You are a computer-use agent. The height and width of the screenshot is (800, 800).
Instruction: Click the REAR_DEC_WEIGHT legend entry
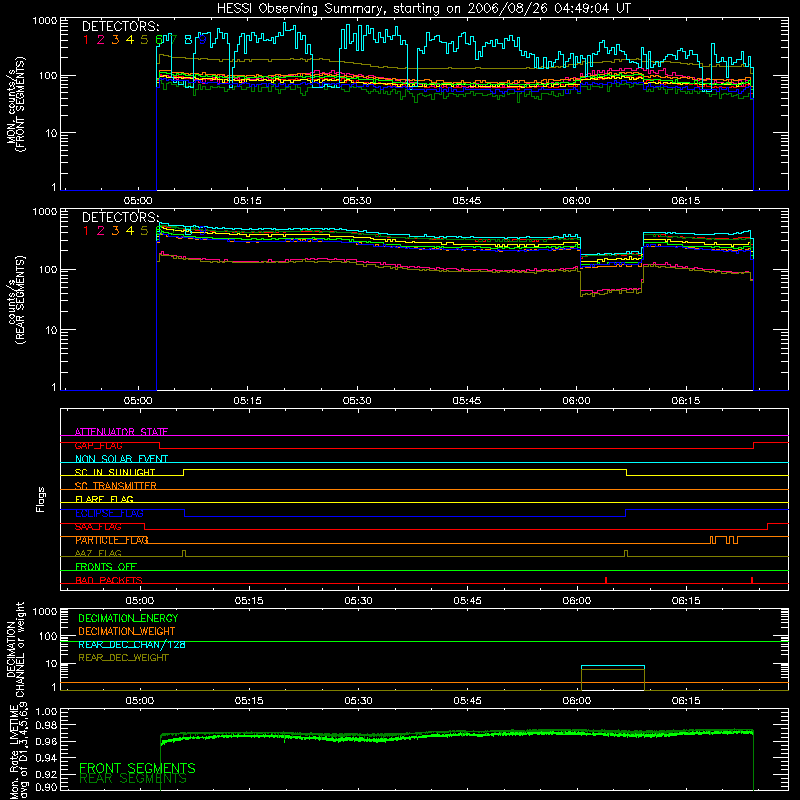pos(123,658)
